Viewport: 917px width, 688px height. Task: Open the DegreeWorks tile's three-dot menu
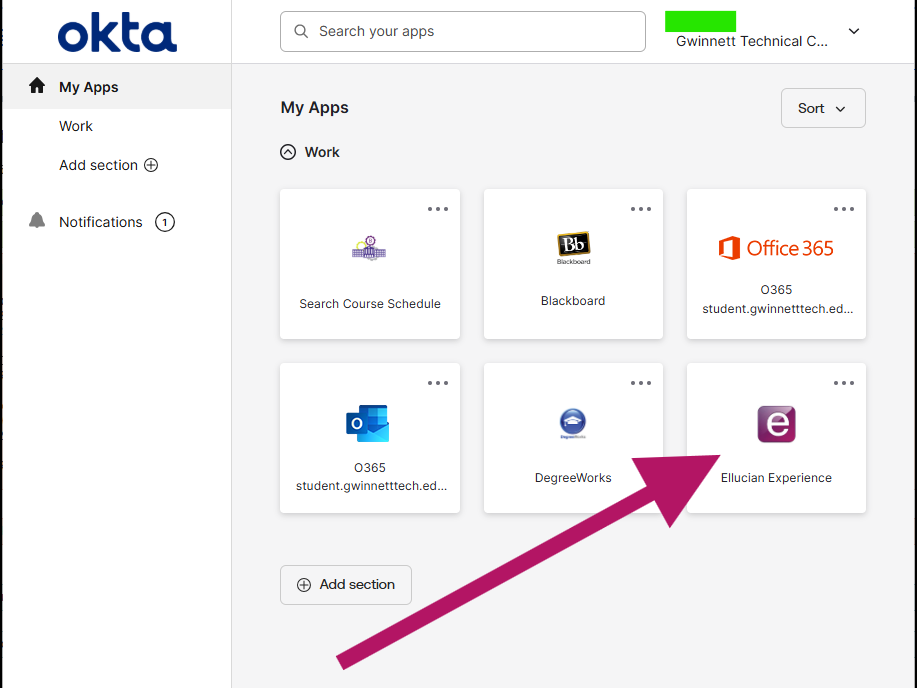click(x=641, y=383)
